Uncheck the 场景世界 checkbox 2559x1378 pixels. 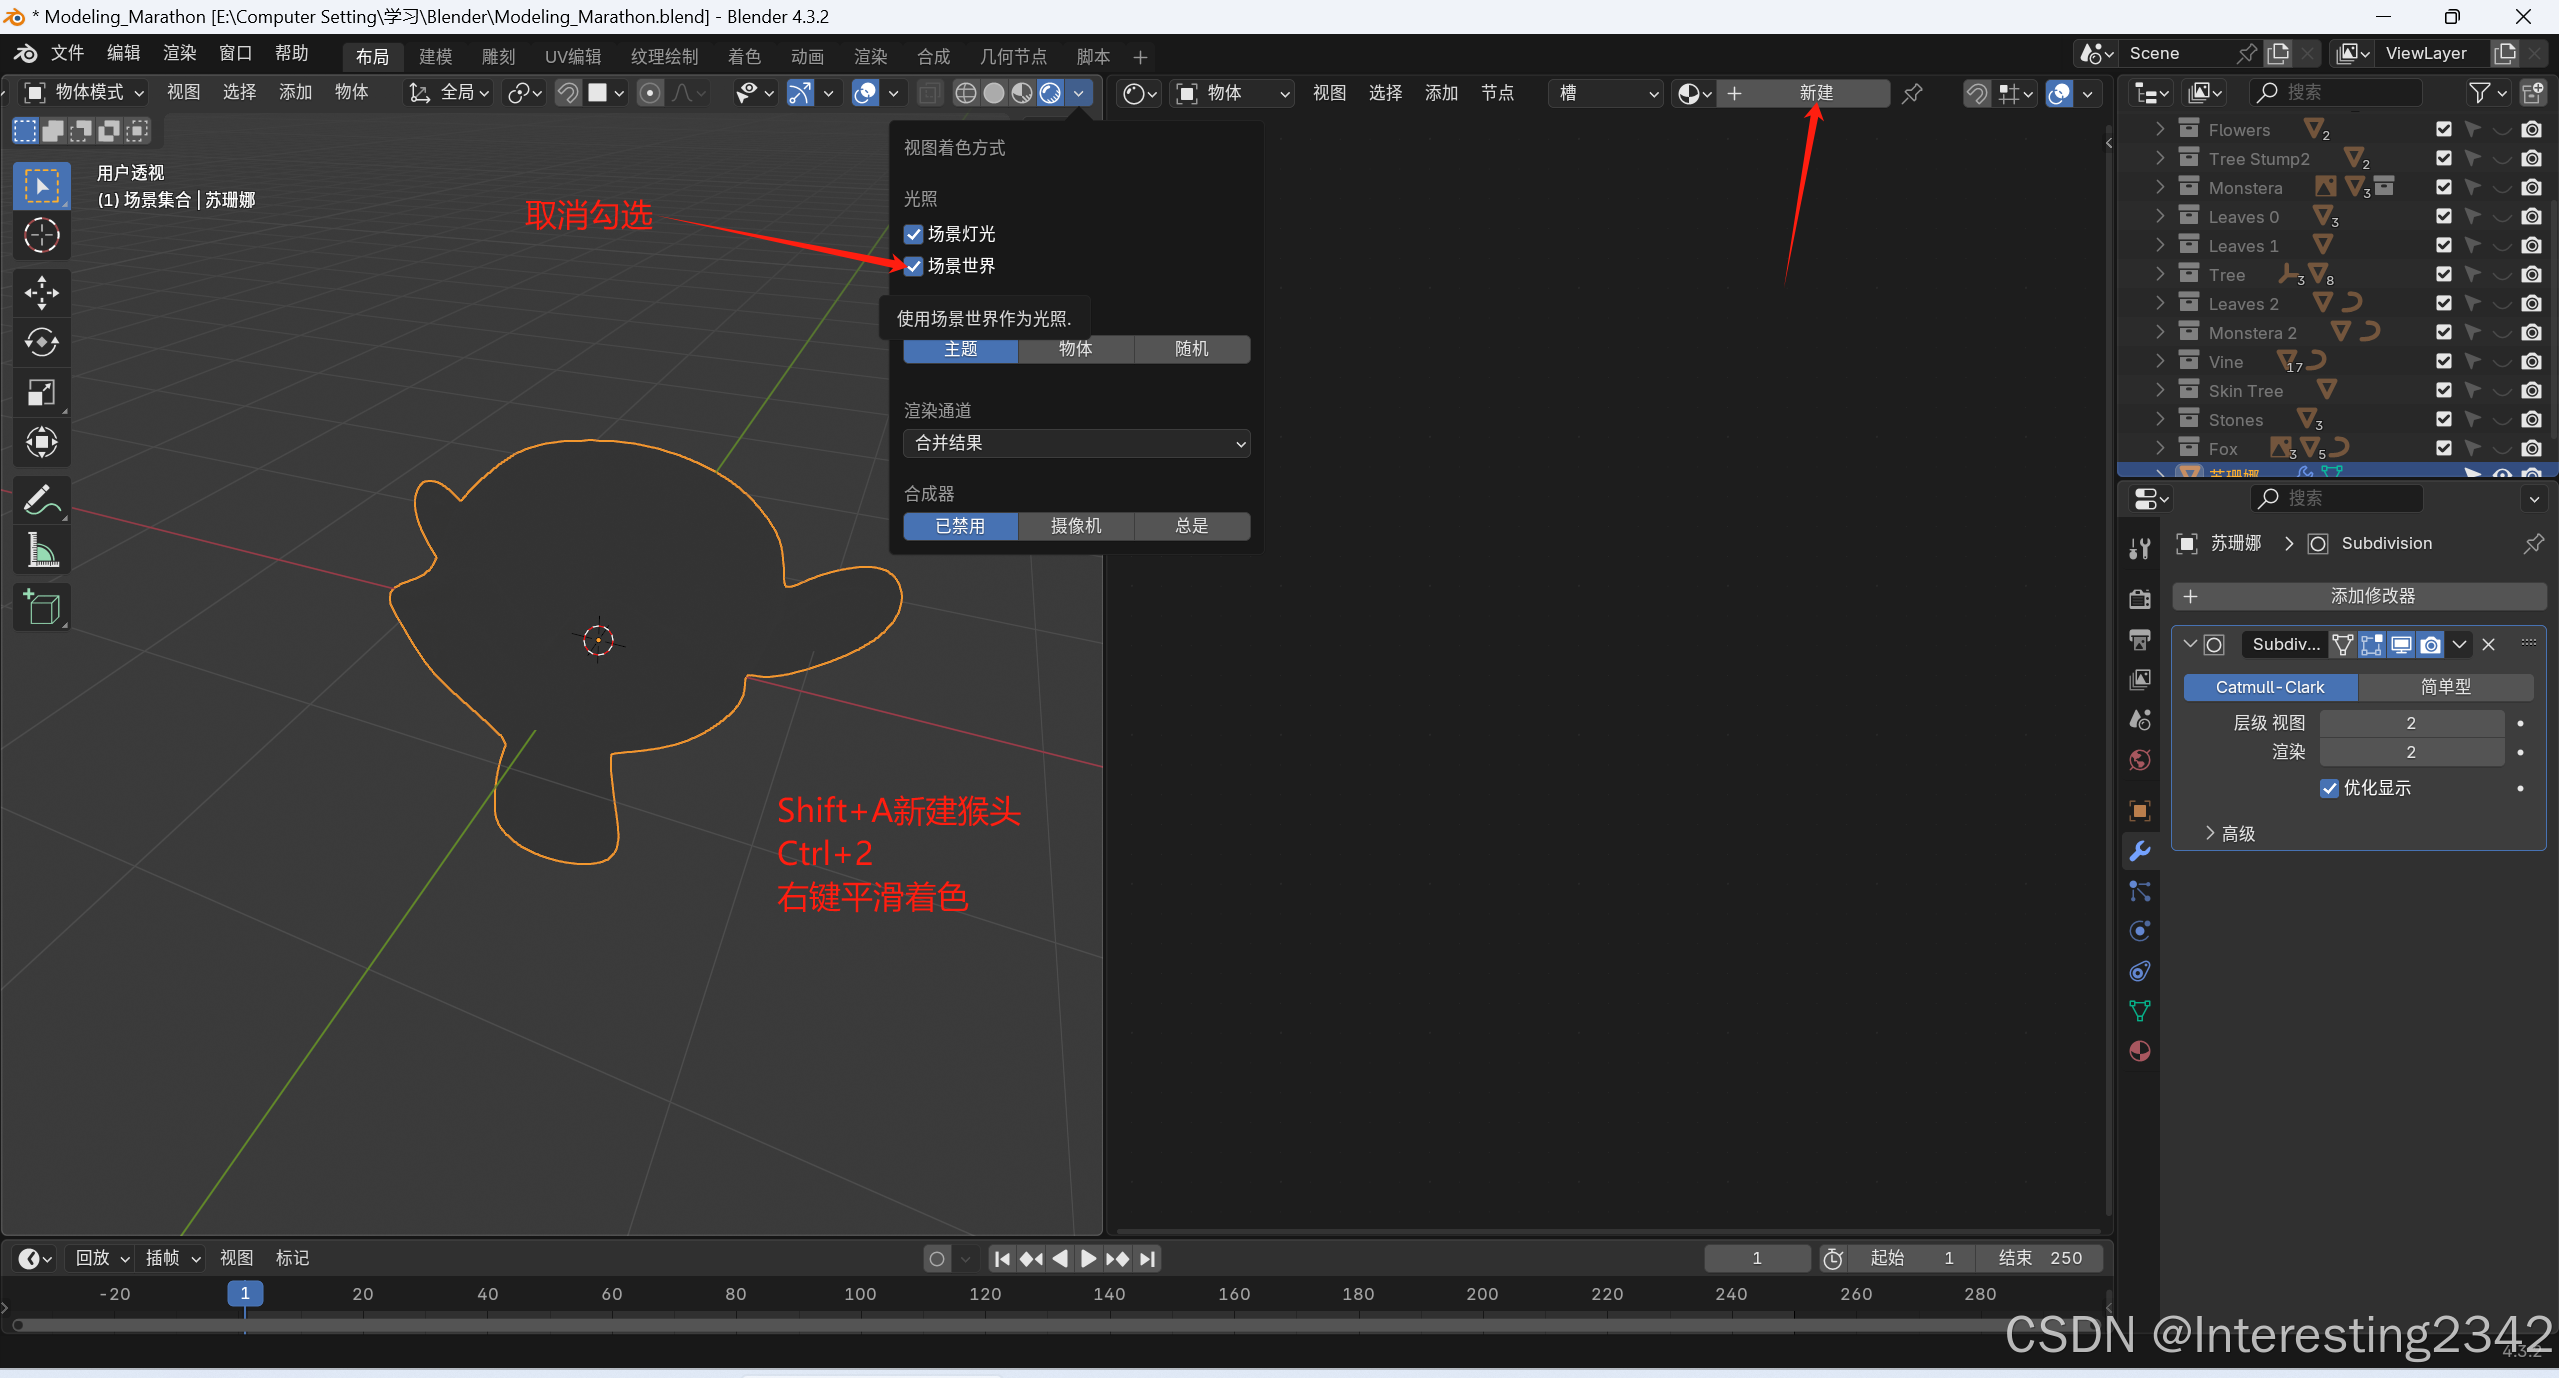pos(913,266)
